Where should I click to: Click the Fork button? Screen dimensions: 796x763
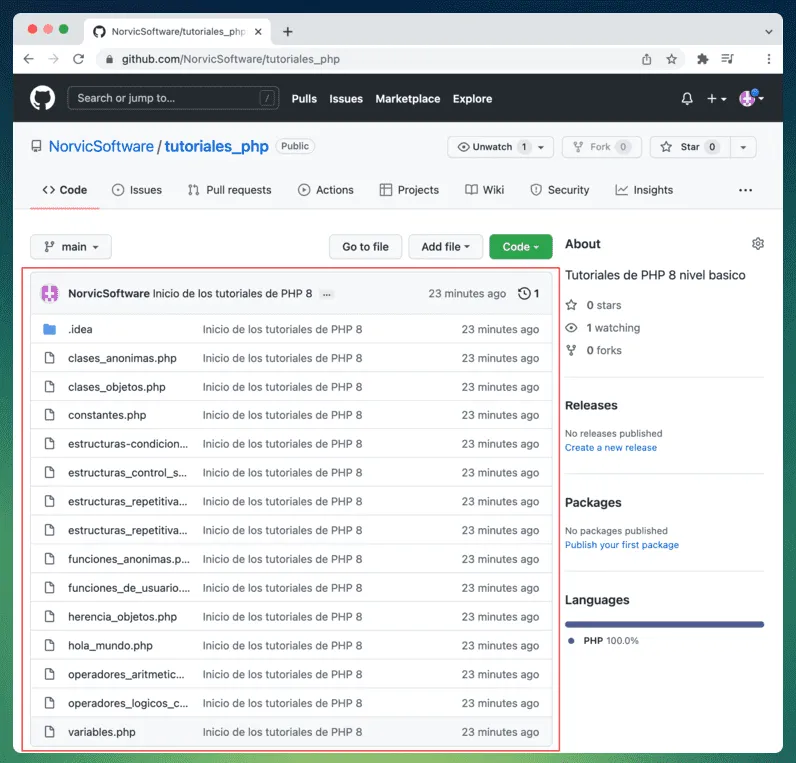coord(602,147)
